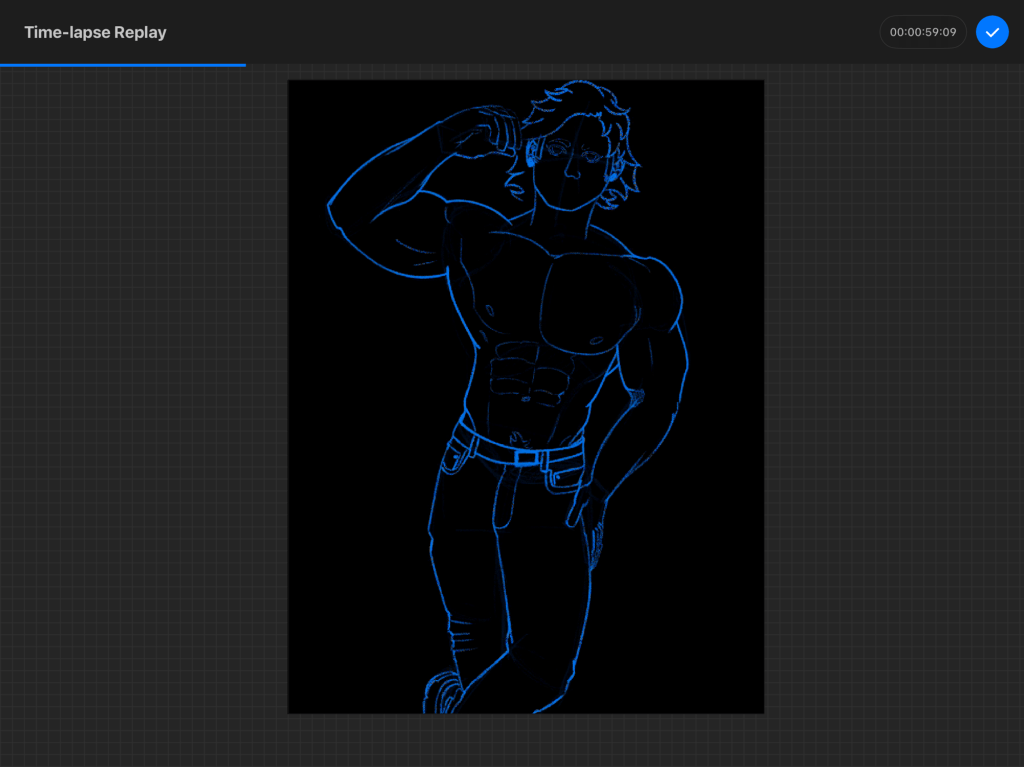Click the belt buckle in the drawing
The image size is (1024, 767).
click(527, 458)
